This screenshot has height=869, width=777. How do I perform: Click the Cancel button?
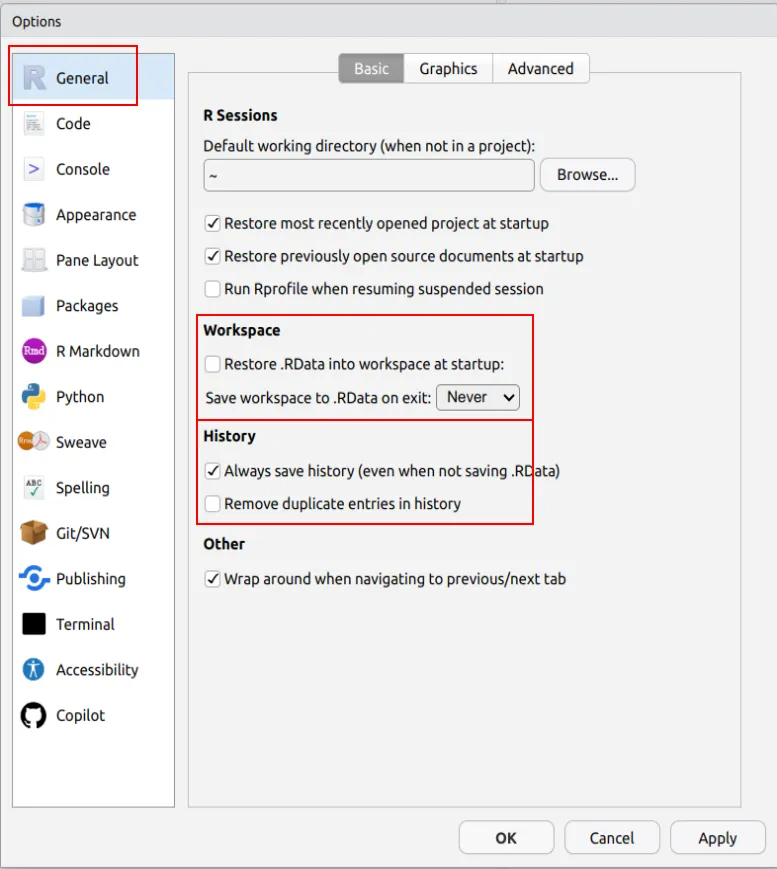coord(611,838)
